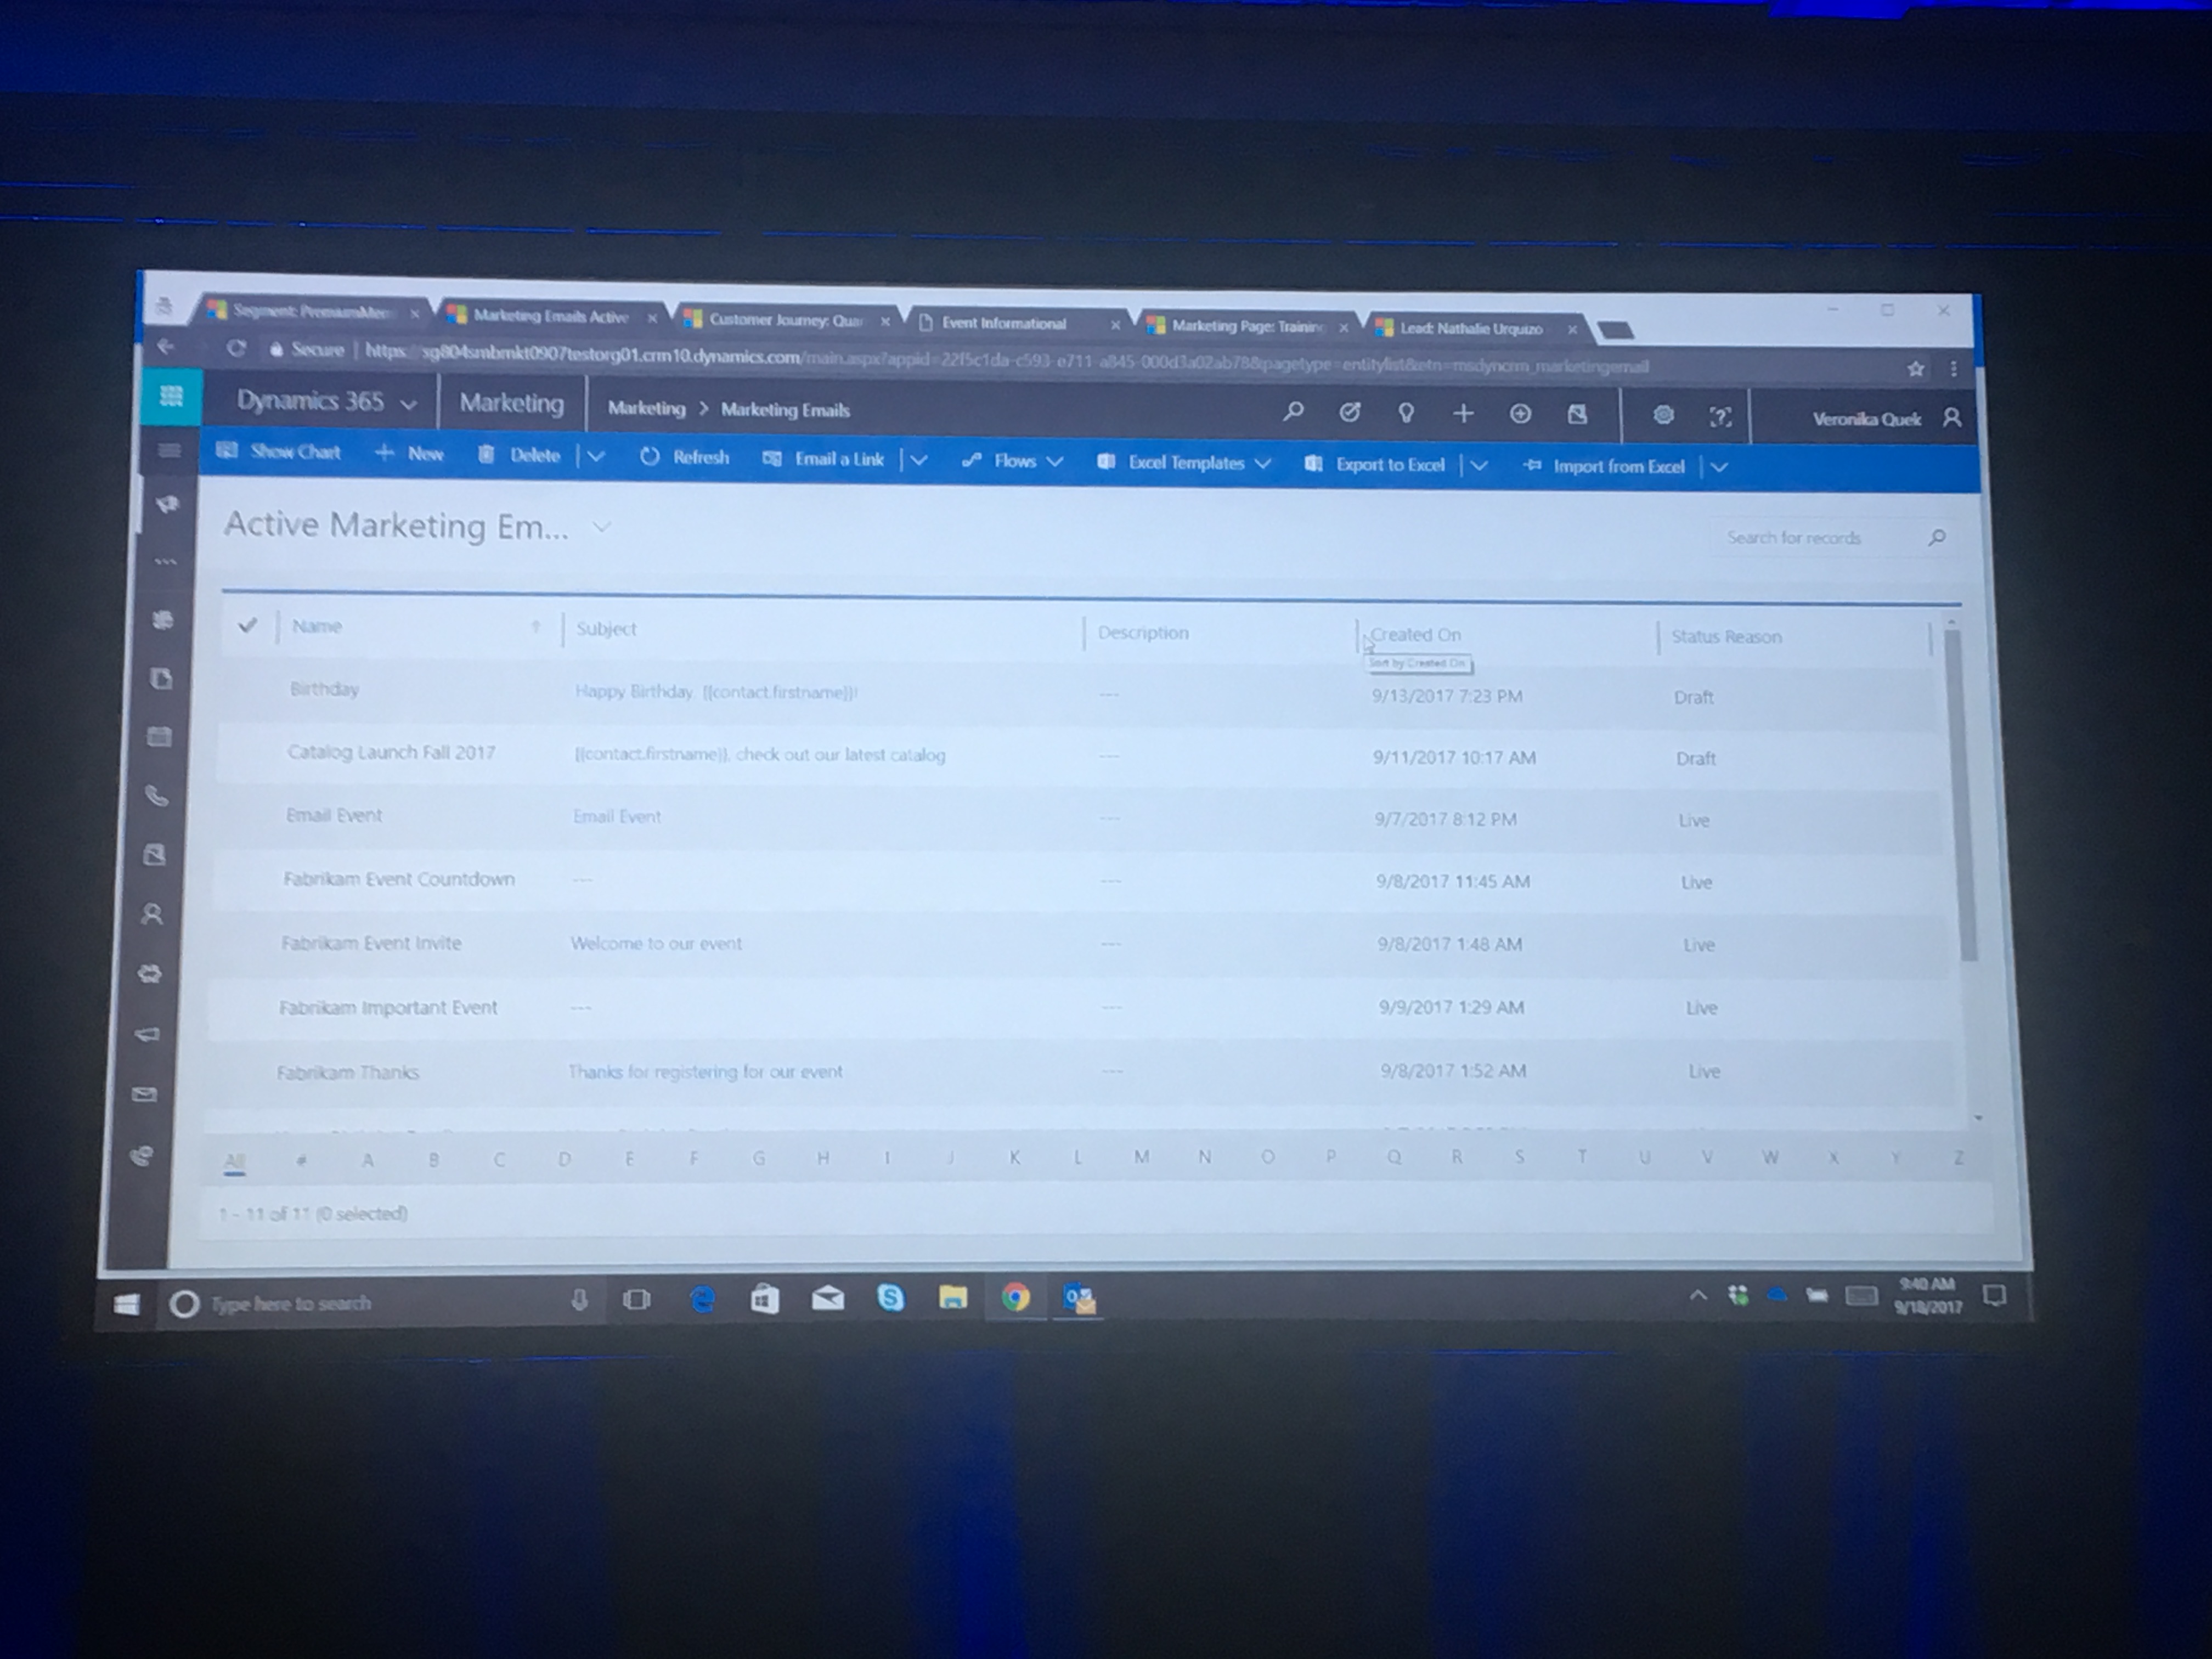Click the person contact icon in left sidebar

click(x=152, y=913)
